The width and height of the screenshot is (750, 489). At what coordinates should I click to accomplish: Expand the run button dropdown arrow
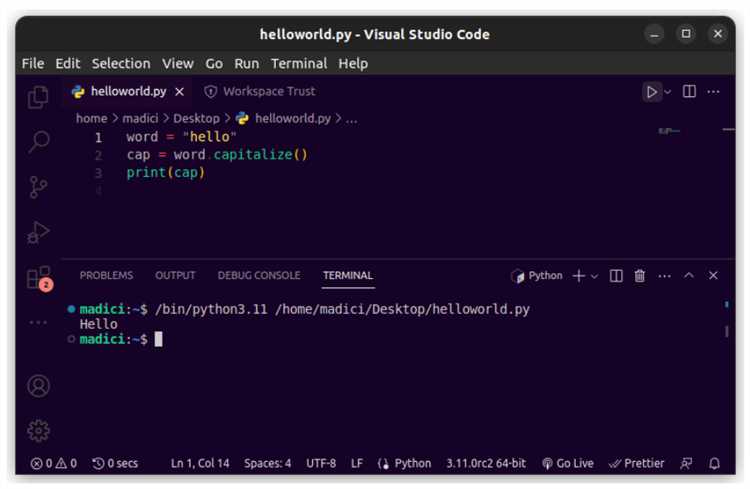[x=668, y=91]
